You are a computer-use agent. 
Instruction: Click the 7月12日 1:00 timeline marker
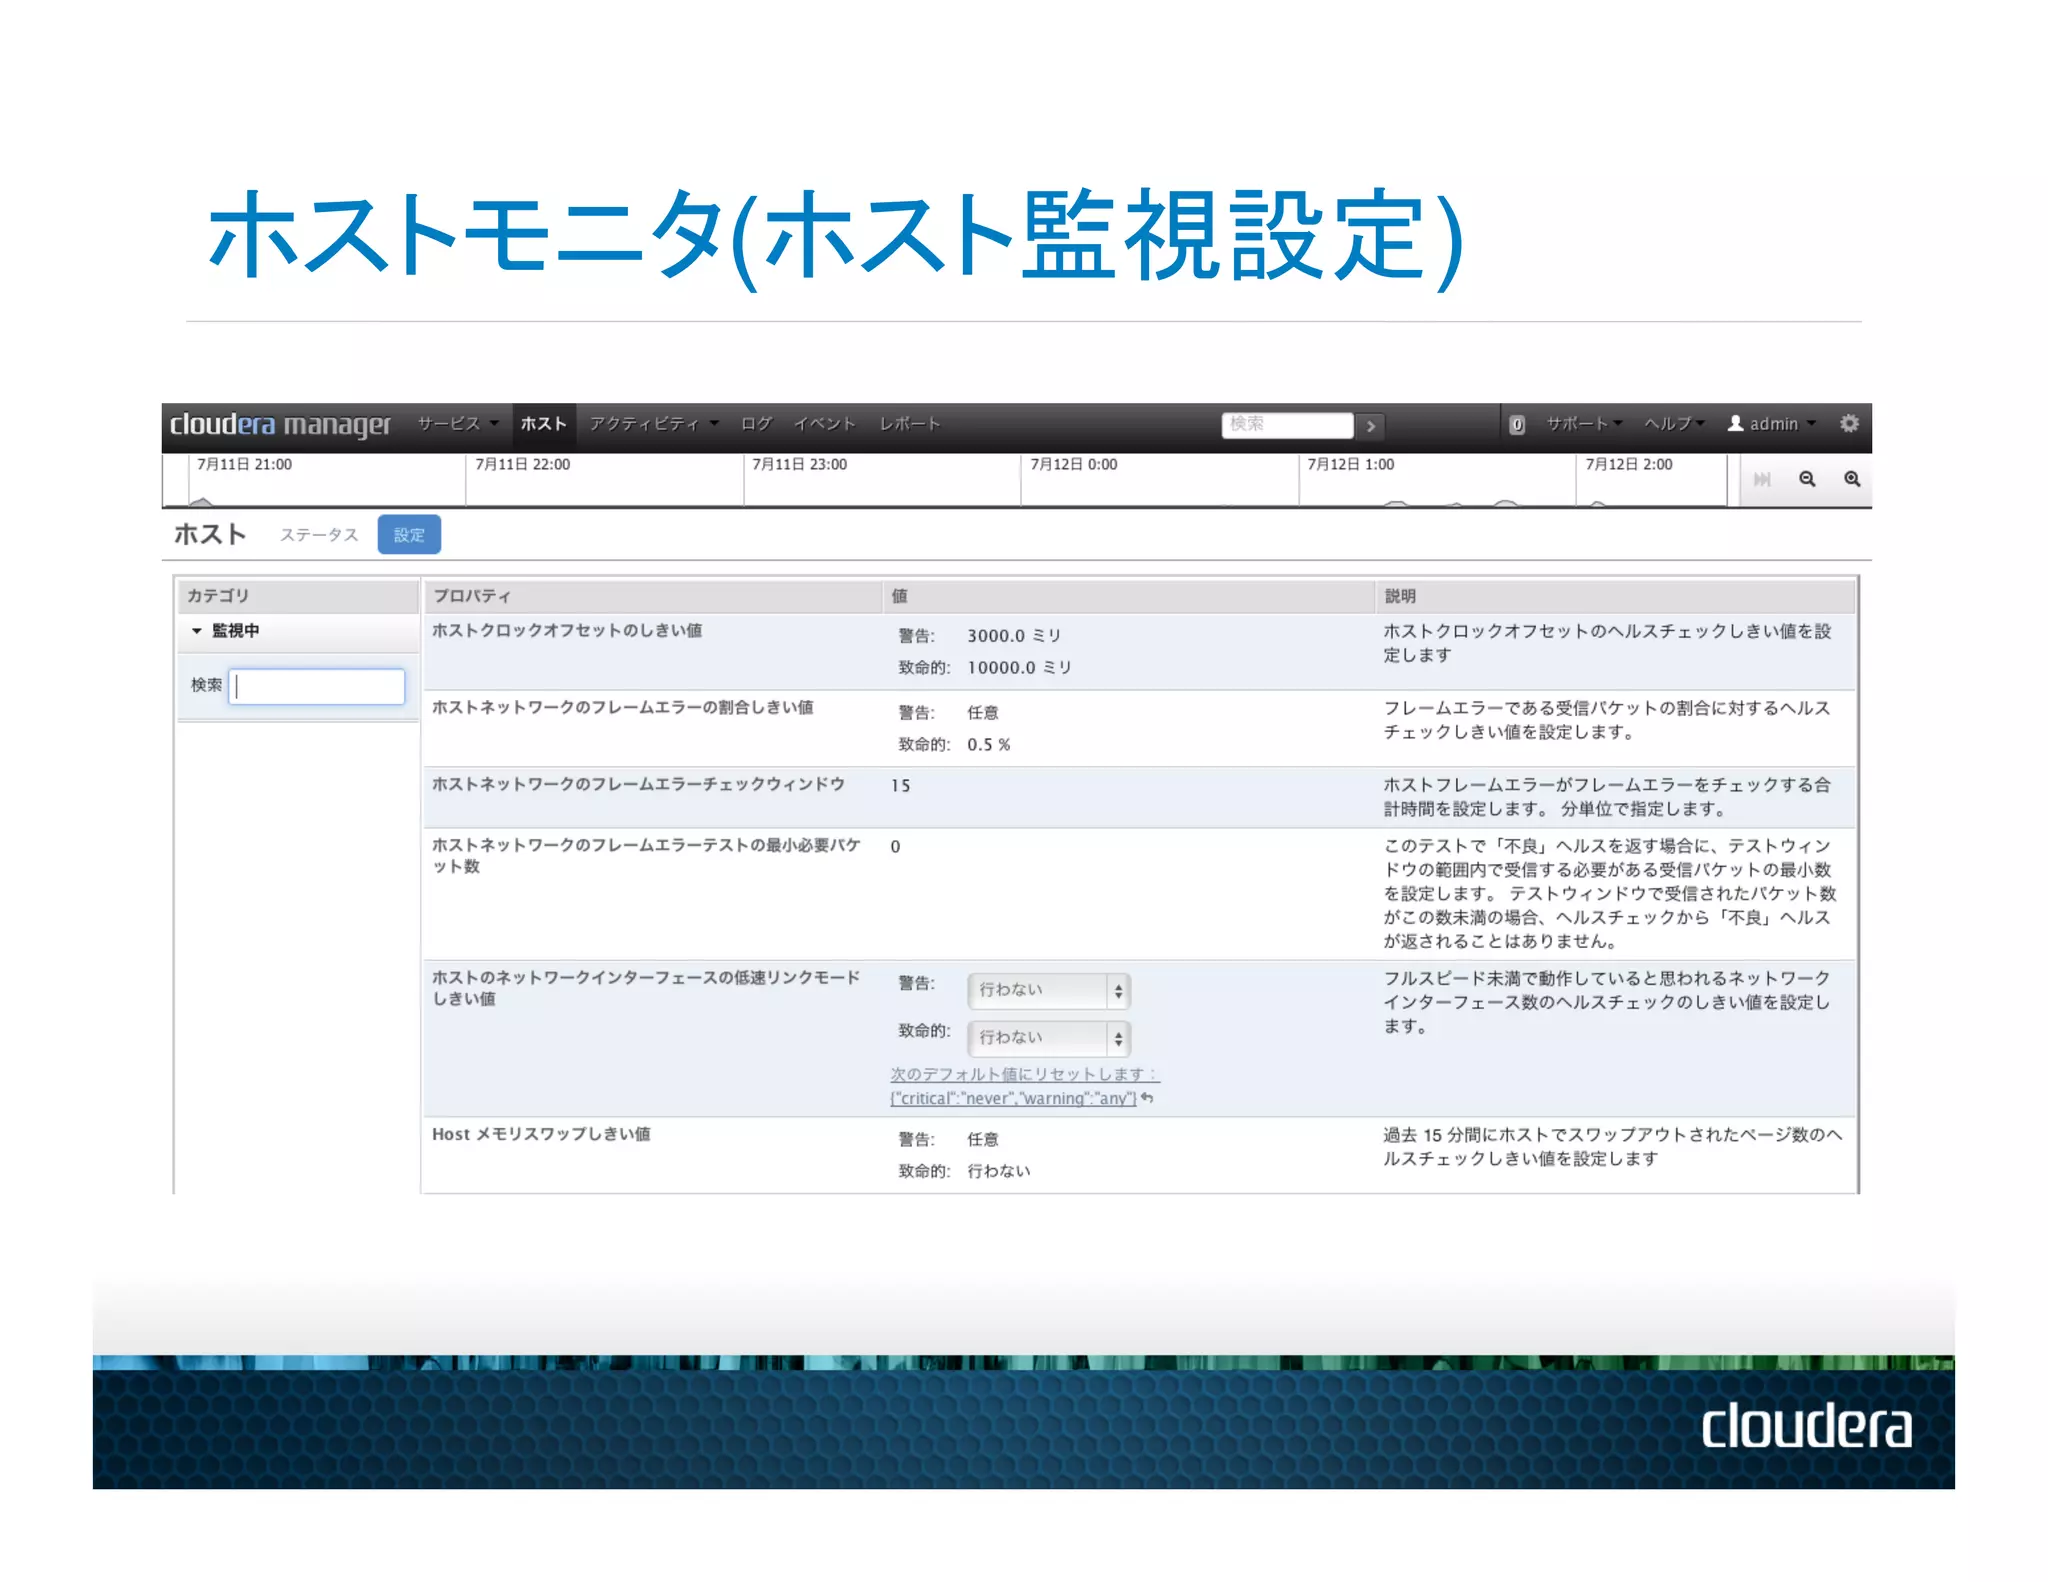tap(1351, 465)
